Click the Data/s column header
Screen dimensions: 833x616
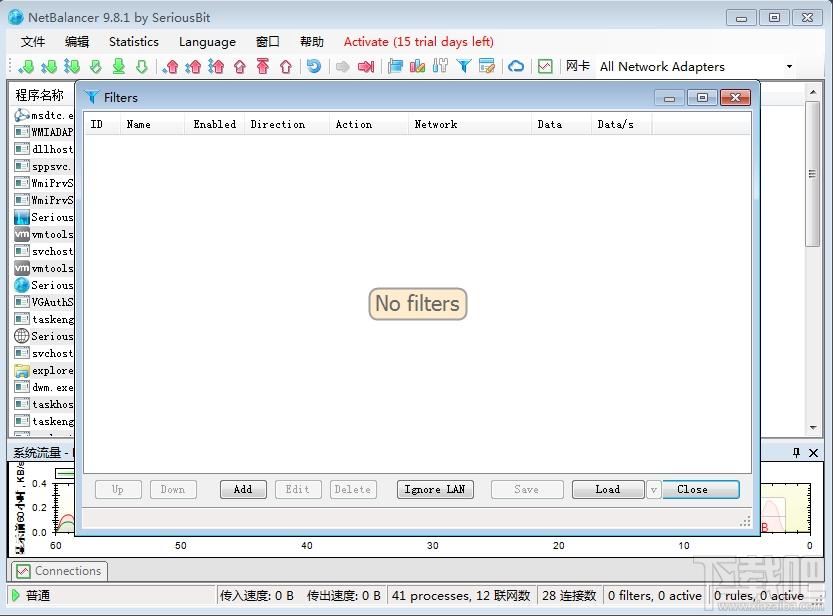pyautogui.click(x=621, y=124)
